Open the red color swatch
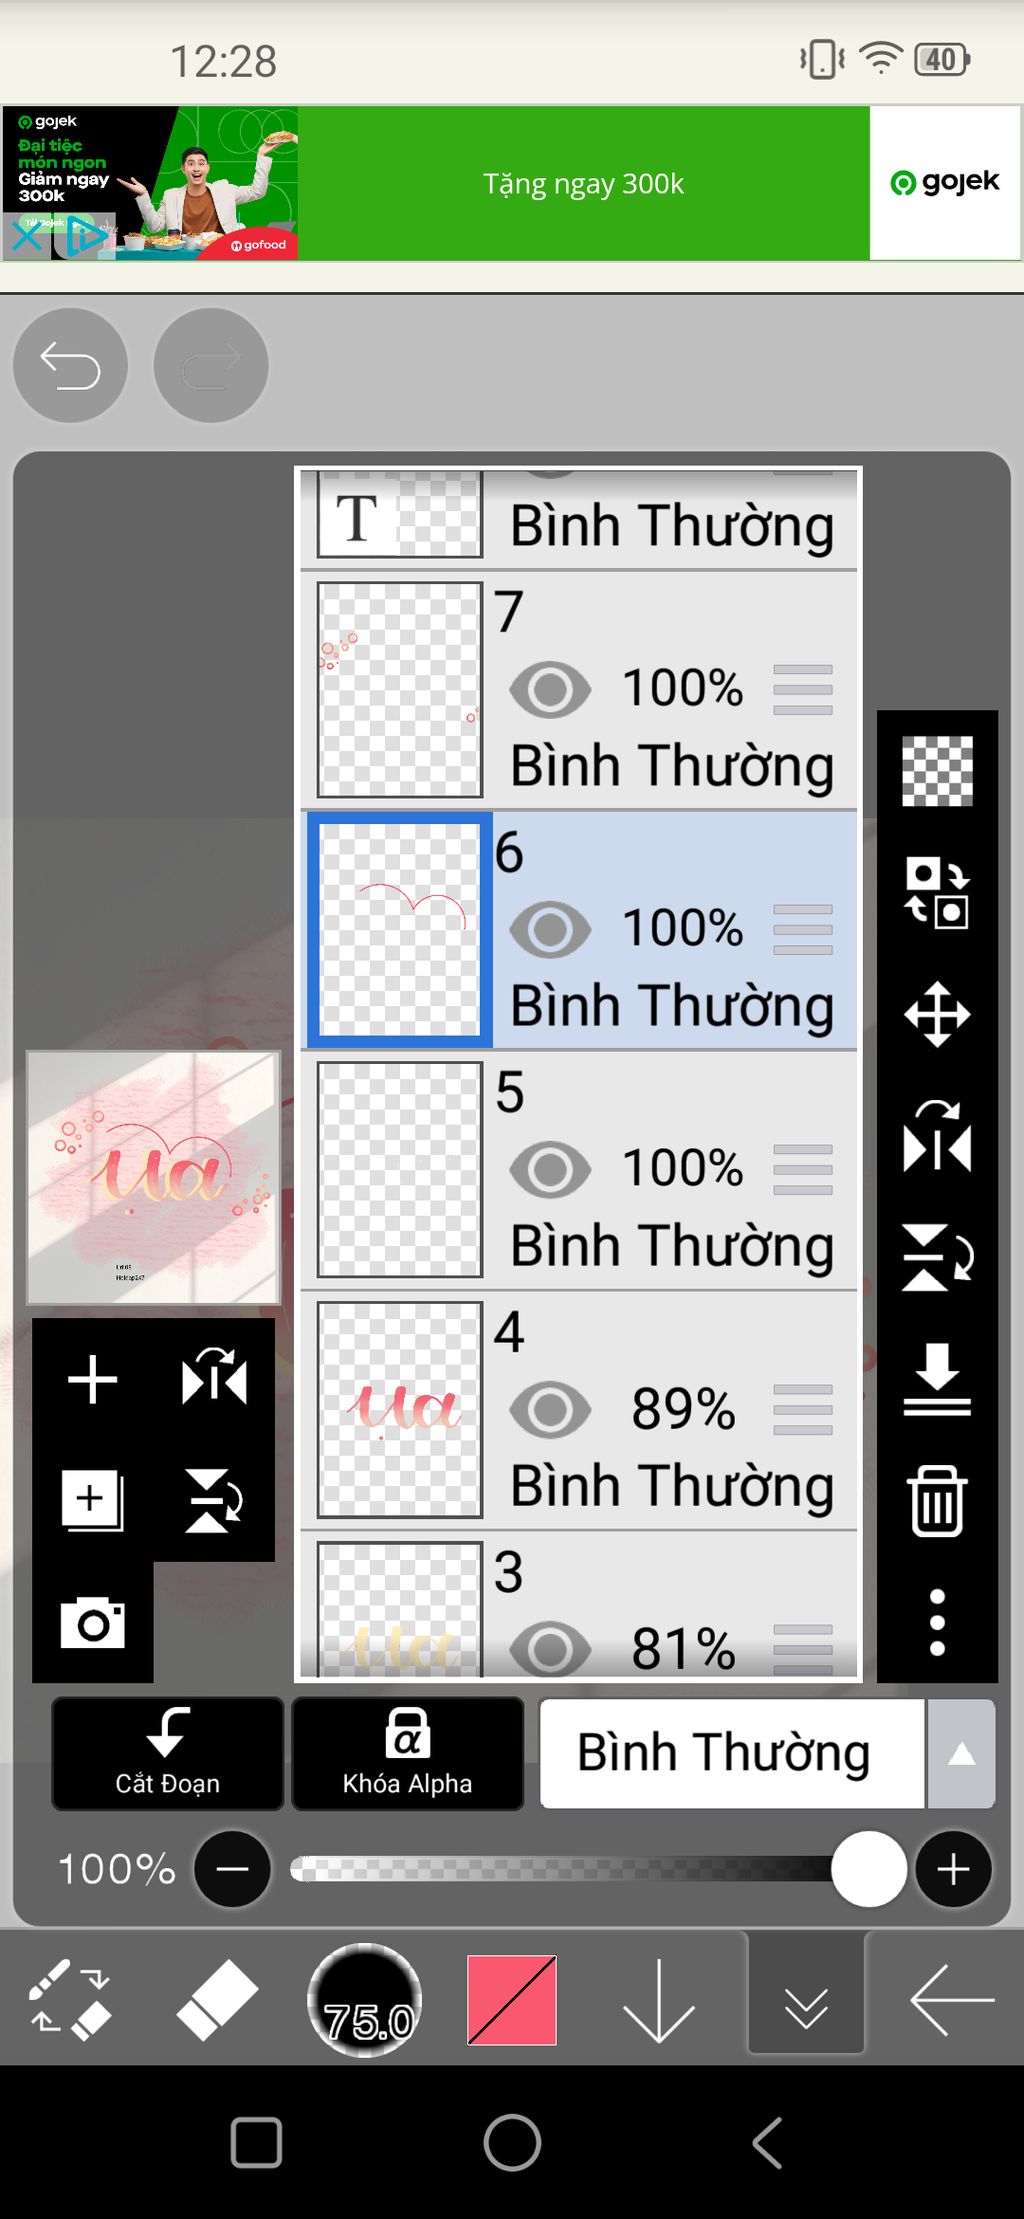This screenshot has width=1024, height=2219. point(512,2000)
